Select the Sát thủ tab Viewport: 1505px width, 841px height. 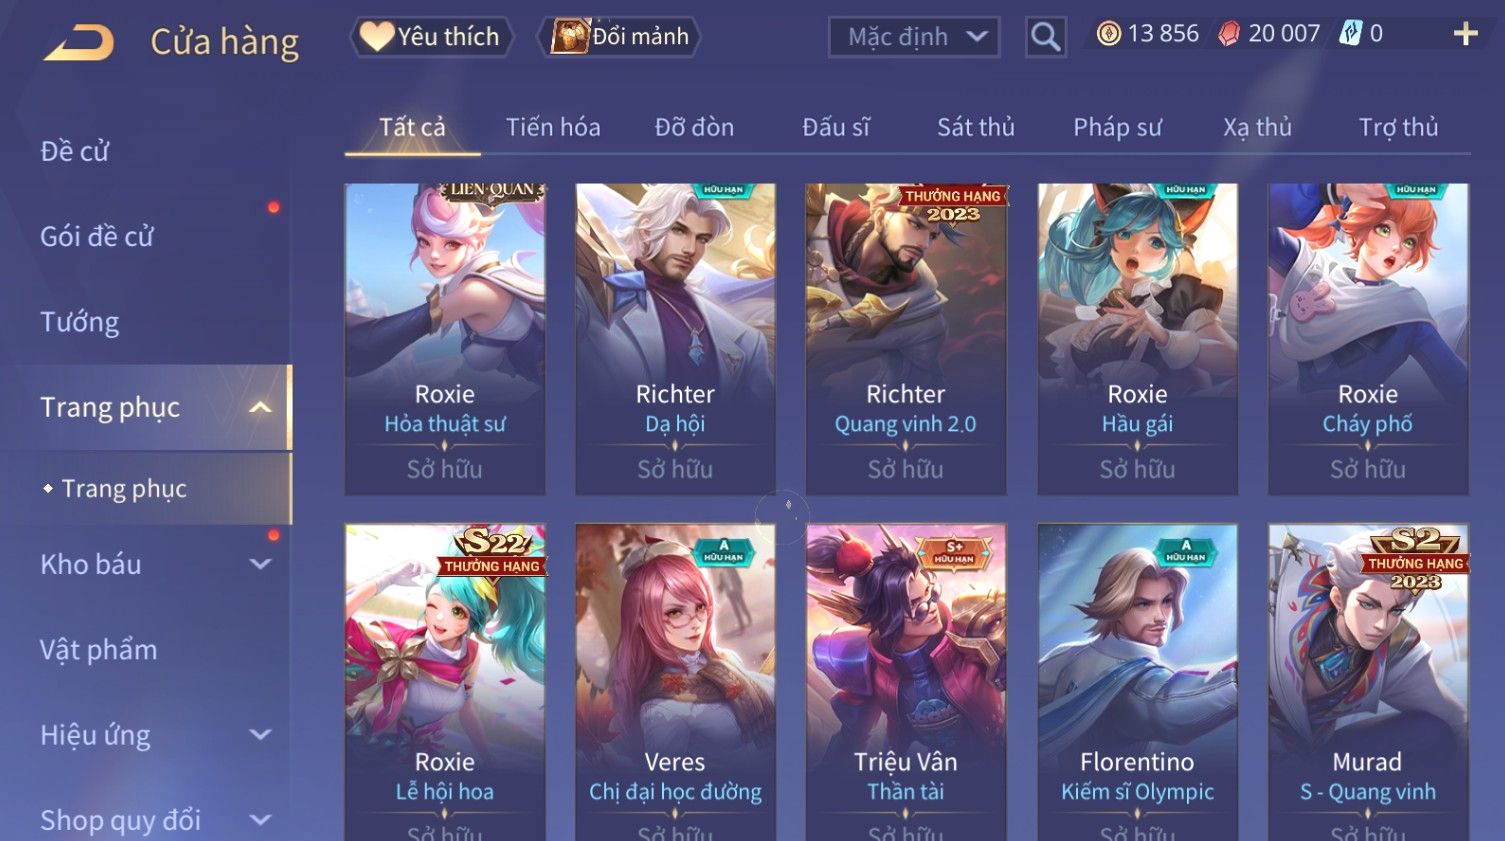pyautogui.click(x=975, y=127)
